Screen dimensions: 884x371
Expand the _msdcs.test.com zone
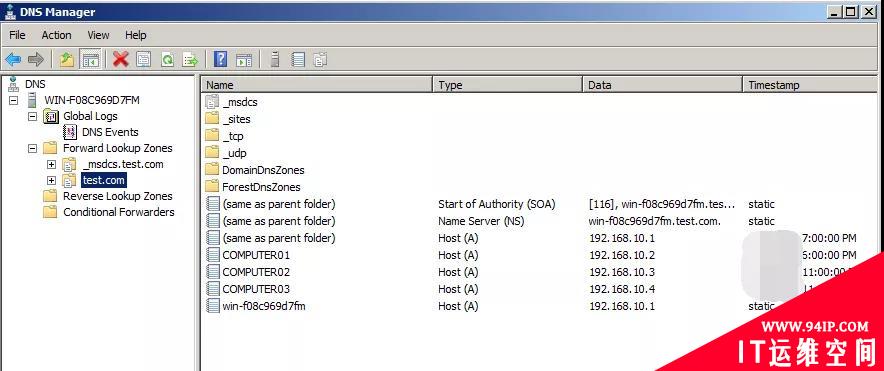pos(51,165)
